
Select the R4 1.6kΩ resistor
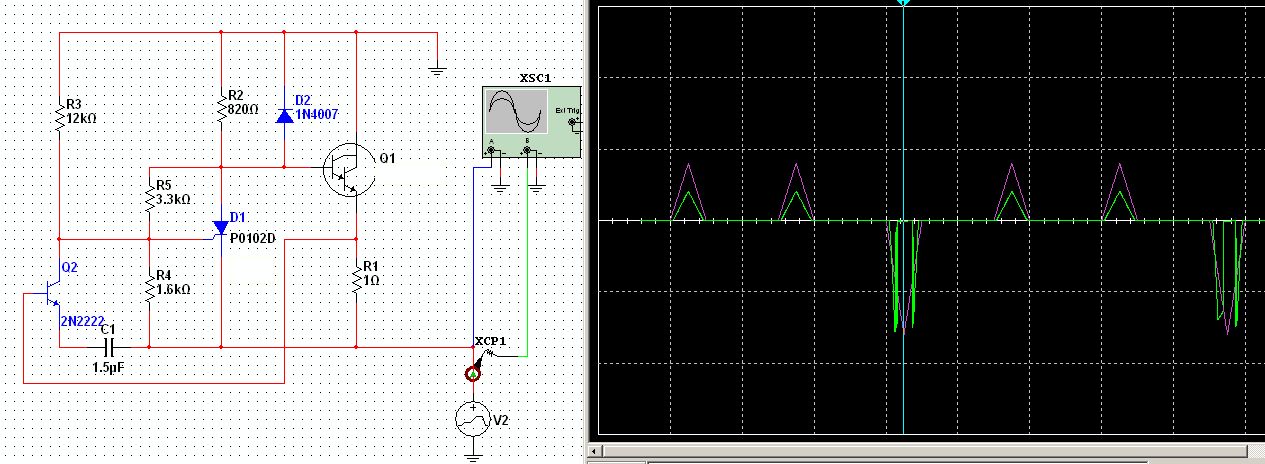(x=149, y=287)
